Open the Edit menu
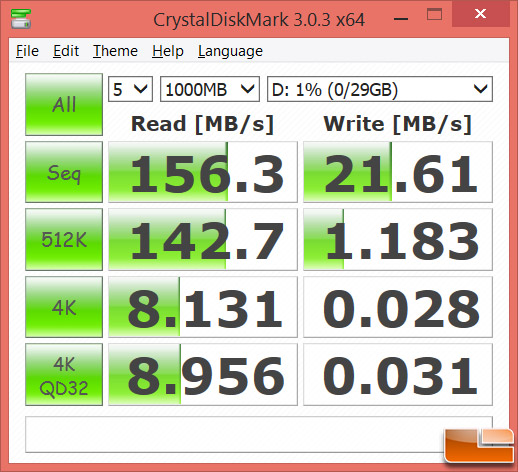518x472 pixels. tap(66, 51)
